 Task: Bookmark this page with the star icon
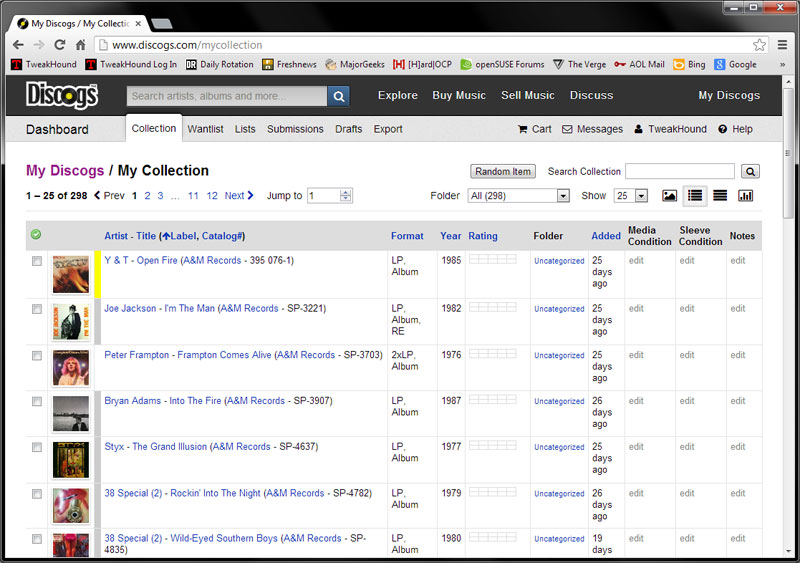[759, 45]
